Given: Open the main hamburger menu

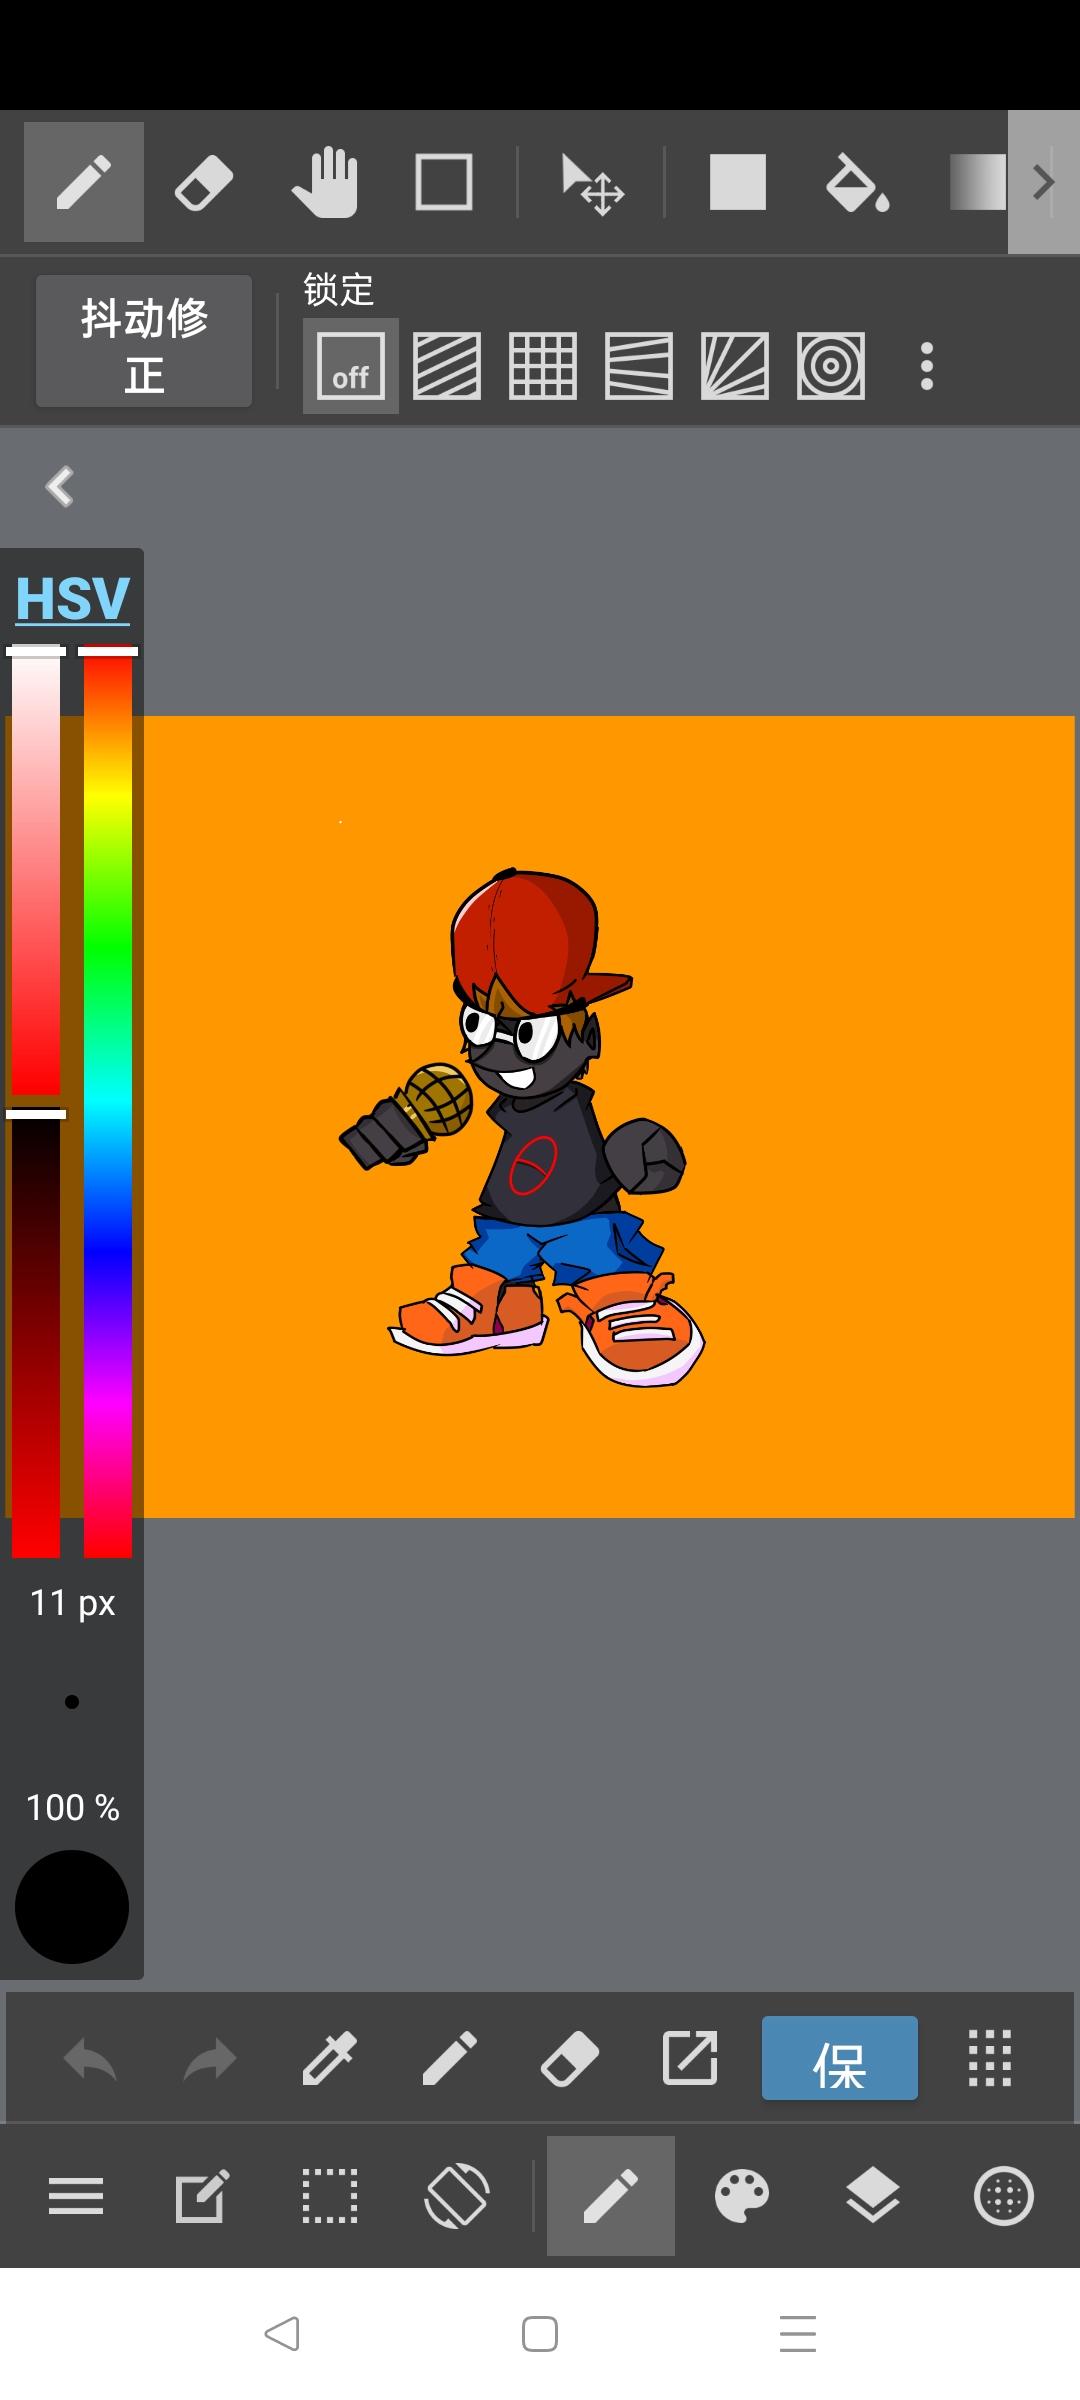Looking at the screenshot, I should pos(76,2197).
